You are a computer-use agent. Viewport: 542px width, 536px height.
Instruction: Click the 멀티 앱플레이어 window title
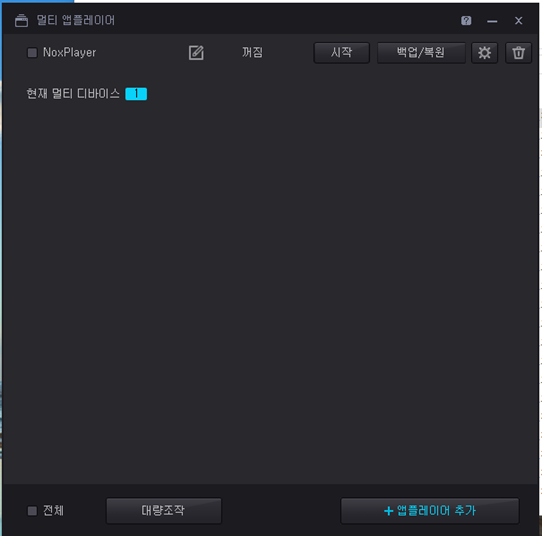76,20
